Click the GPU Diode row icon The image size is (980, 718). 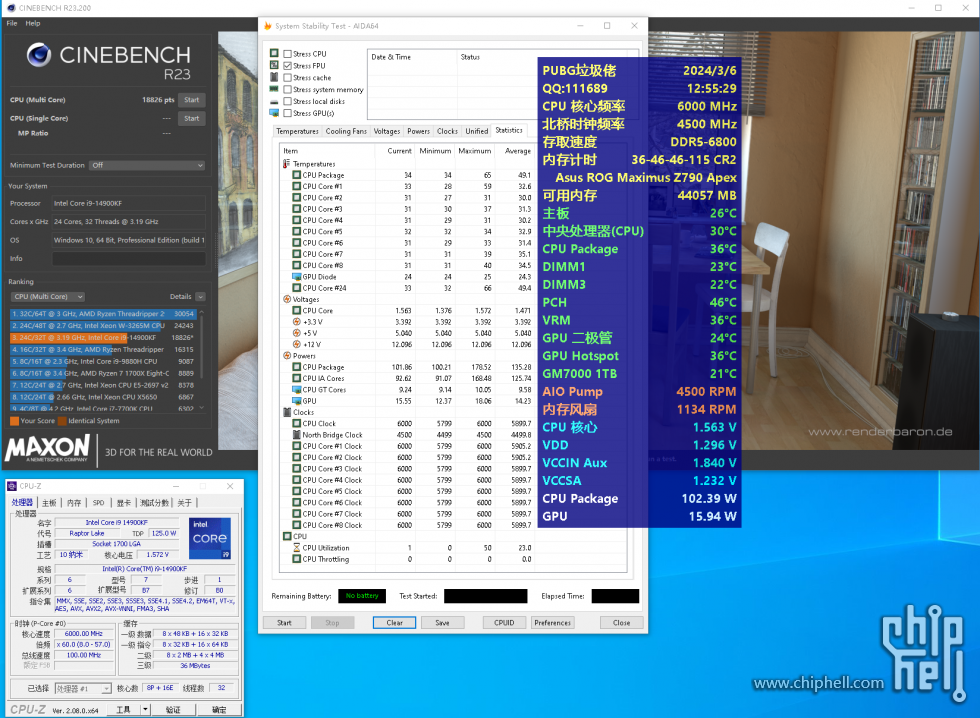297,277
